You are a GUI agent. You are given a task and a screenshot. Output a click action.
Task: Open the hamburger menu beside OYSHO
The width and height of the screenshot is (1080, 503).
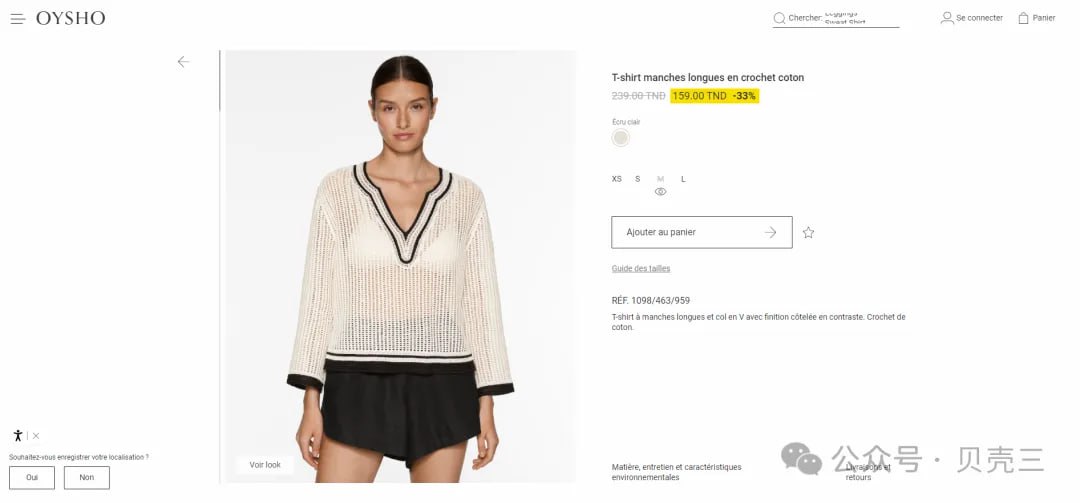[18, 19]
